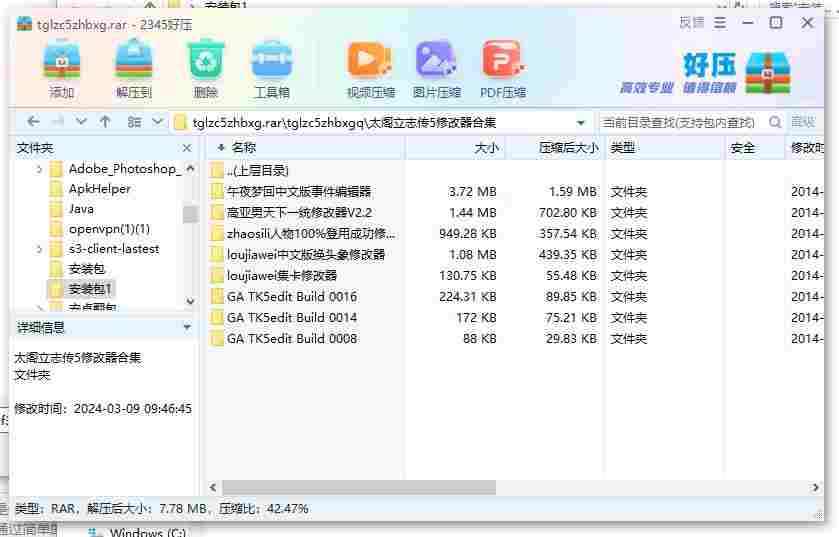Select openvpn(1)(1) folder in tree
Screen dimensions: 839x537
(109, 229)
